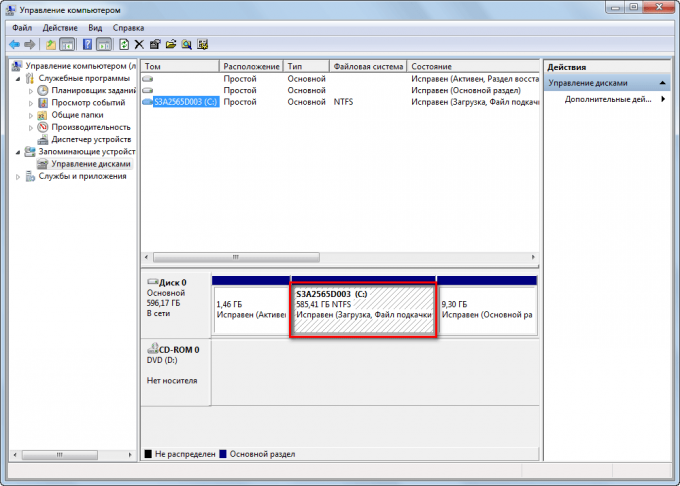This screenshot has width=680, height=486.
Task: Click the black X delete toolbar icon
Action: pyautogui.click(x=139, y=45)
